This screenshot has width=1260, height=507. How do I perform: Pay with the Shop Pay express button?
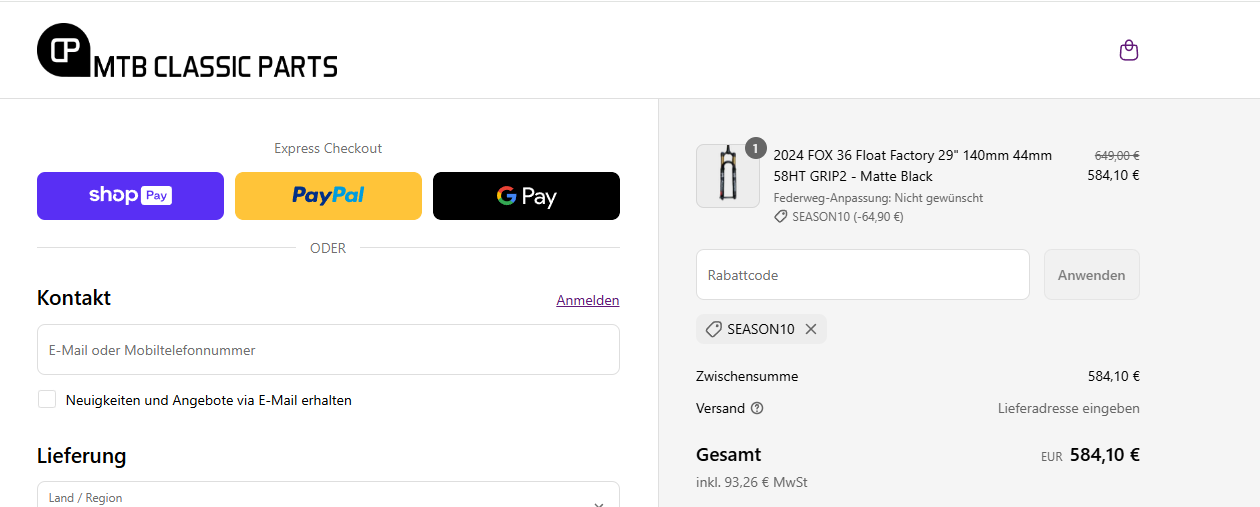click(x=130, y=196)
